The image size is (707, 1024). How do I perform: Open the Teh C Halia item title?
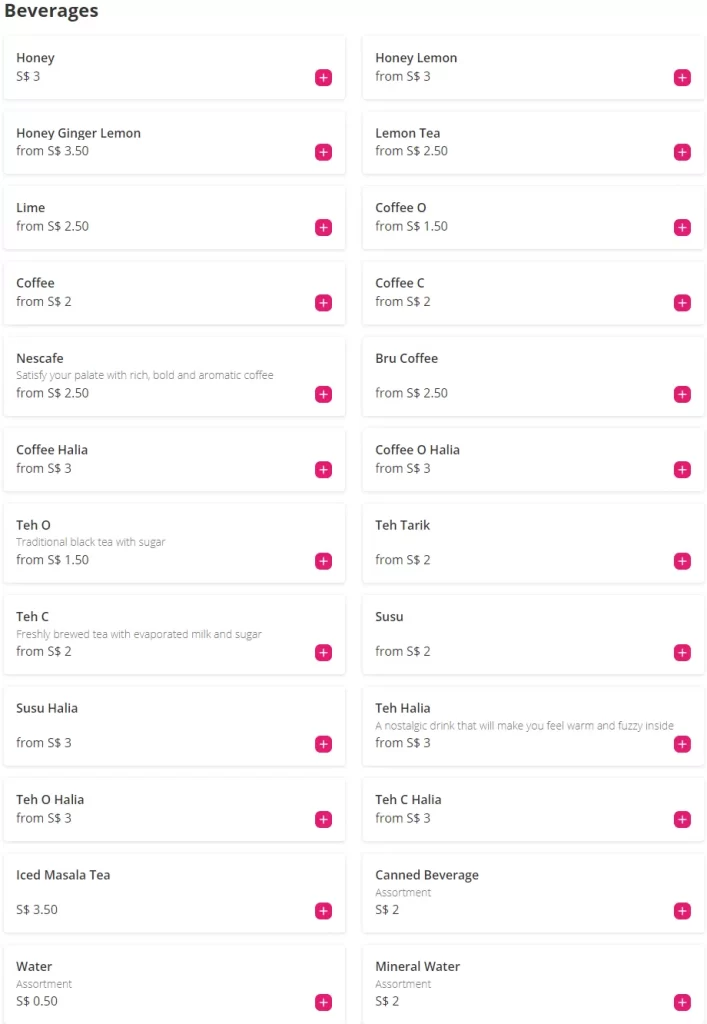pos(408,800)
